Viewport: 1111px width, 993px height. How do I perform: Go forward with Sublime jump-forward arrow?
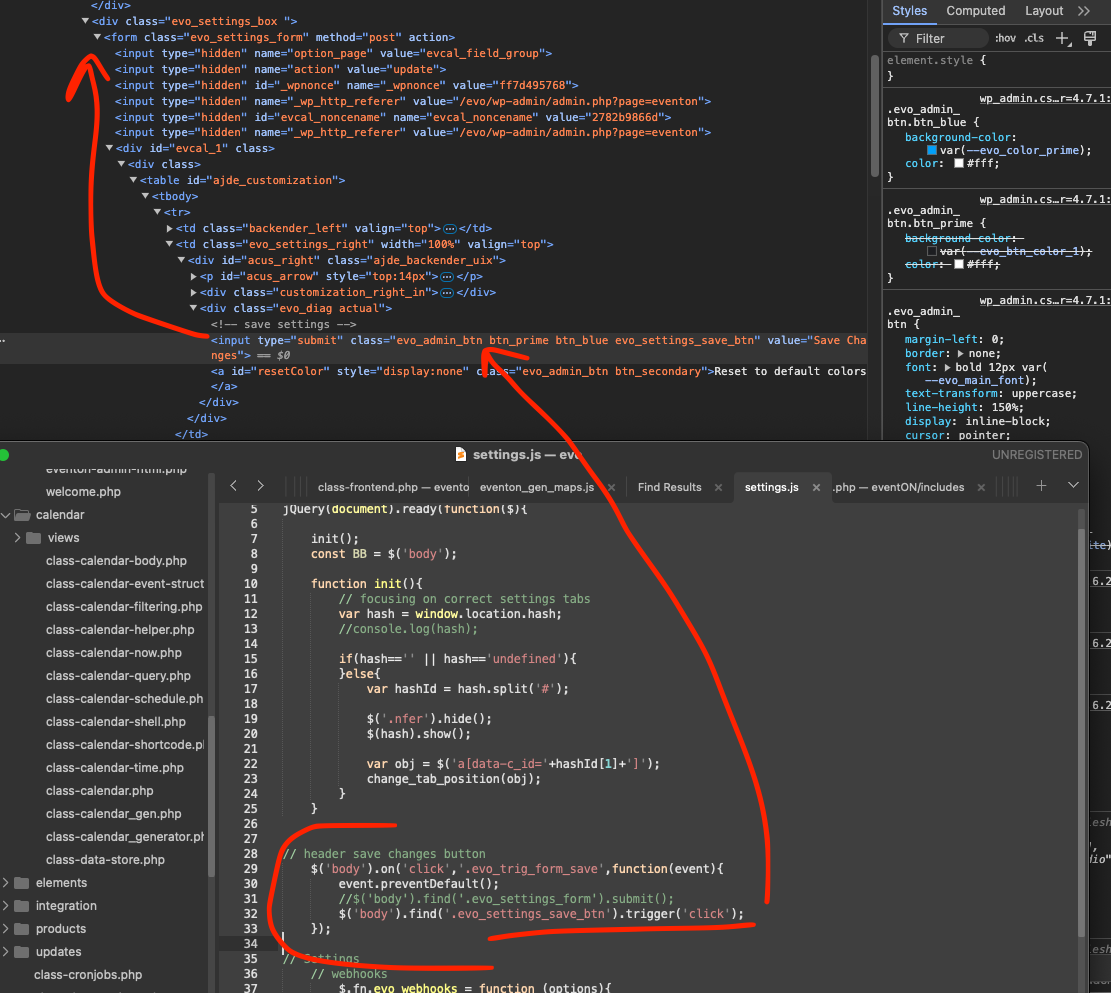coord(260,486)
